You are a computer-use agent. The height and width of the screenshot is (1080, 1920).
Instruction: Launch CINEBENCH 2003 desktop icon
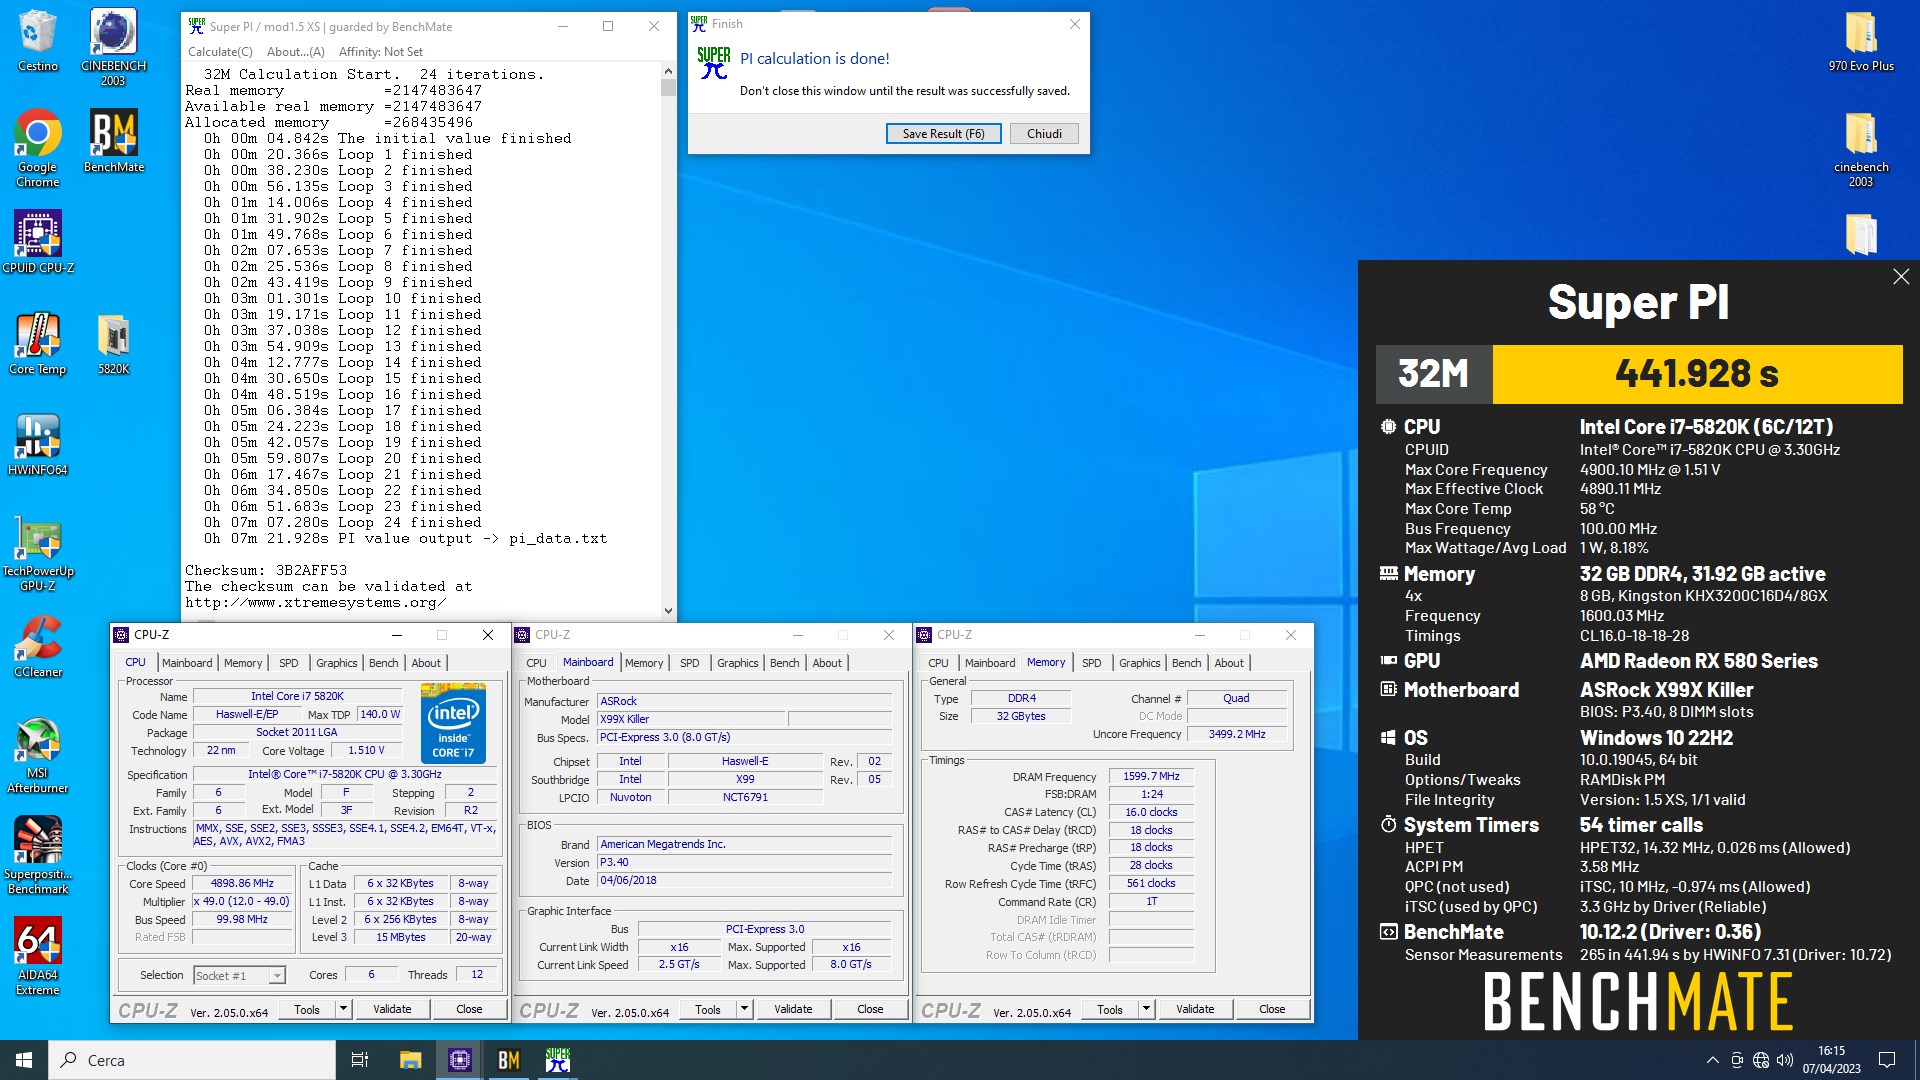click(x=113, y=47)
